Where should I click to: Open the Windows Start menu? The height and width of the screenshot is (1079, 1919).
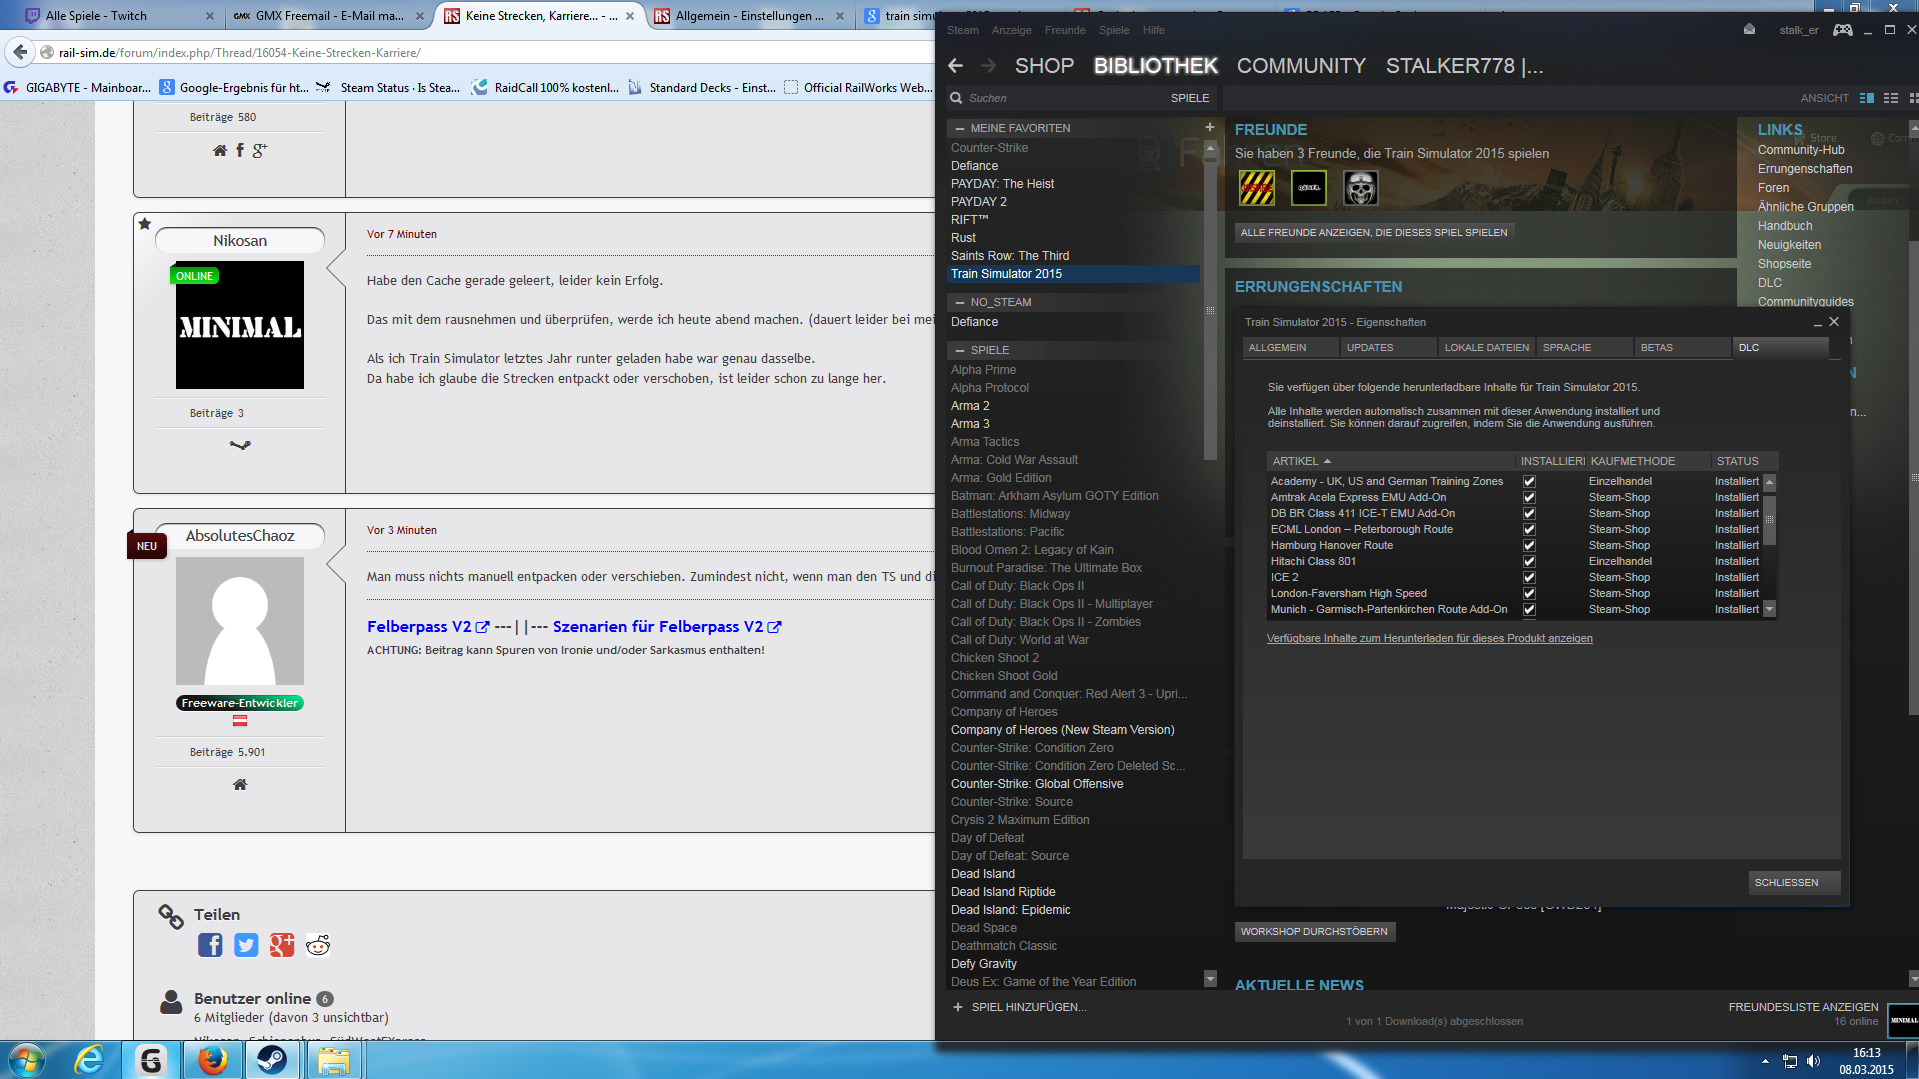[x=27, y=1060]
